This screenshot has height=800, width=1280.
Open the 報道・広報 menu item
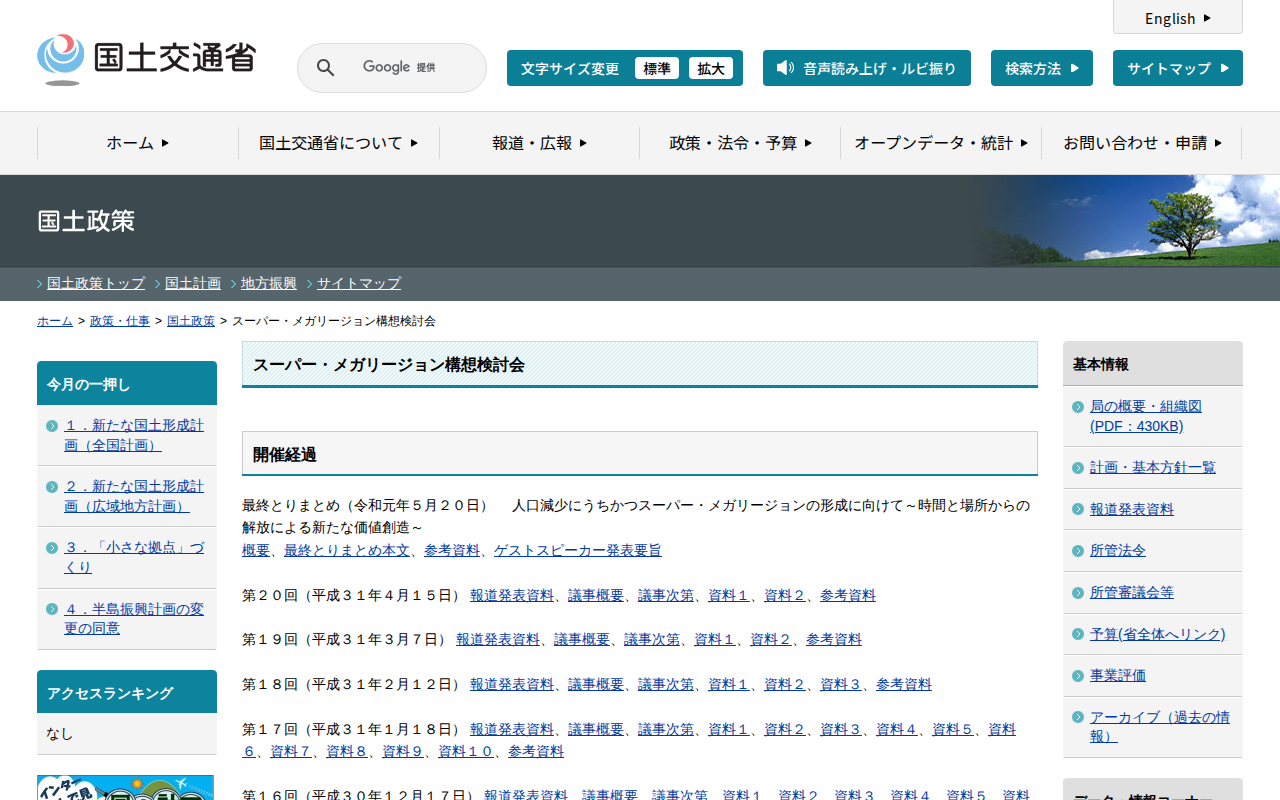(x=539, y=143)
